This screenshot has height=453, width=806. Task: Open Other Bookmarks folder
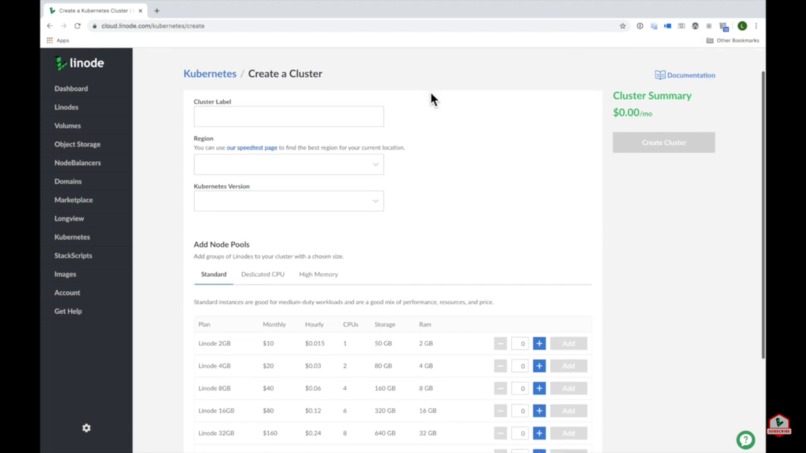732,40
